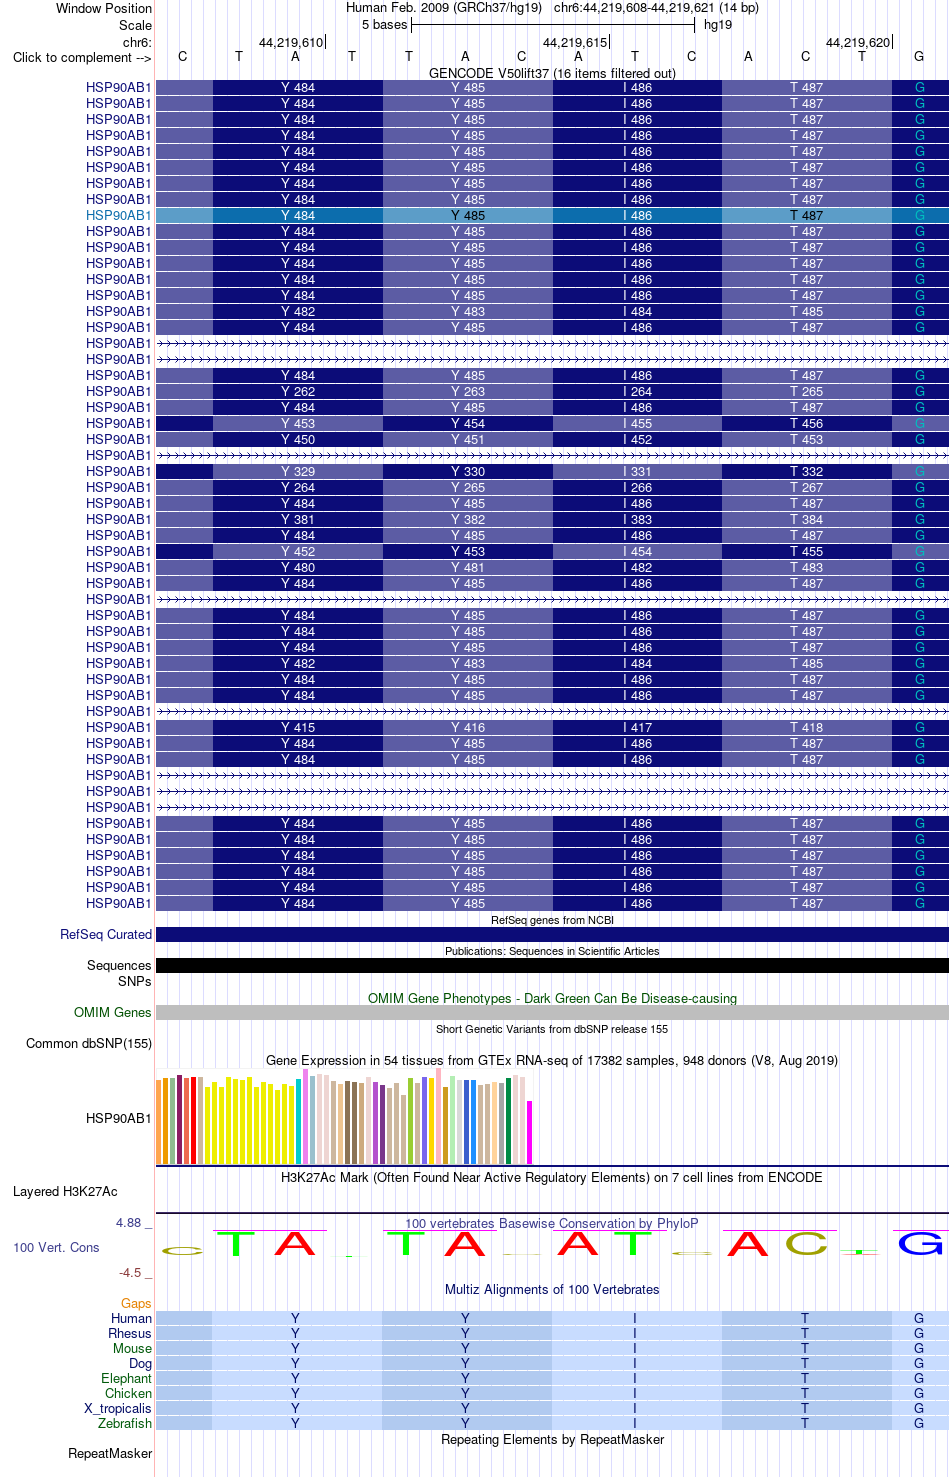Click the Elephant species label
The width and height of the screenshot is (950, 1477).
126,1378
